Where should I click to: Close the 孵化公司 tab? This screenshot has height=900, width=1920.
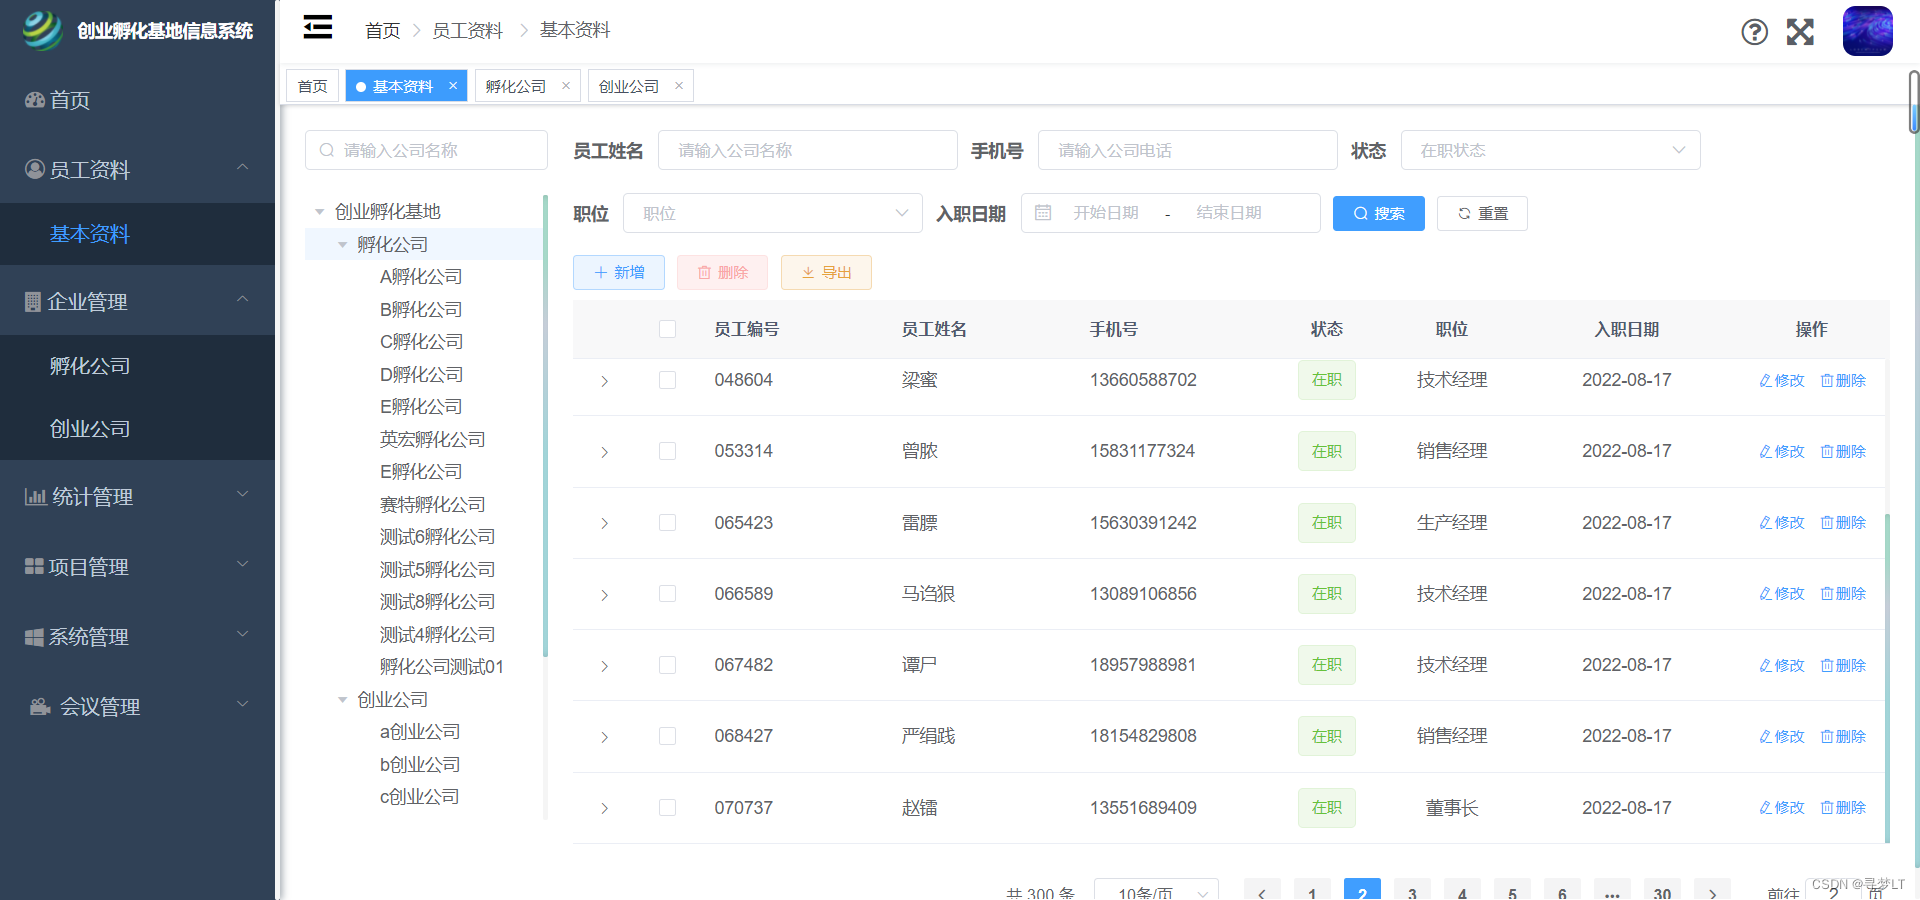coord(566,86)
